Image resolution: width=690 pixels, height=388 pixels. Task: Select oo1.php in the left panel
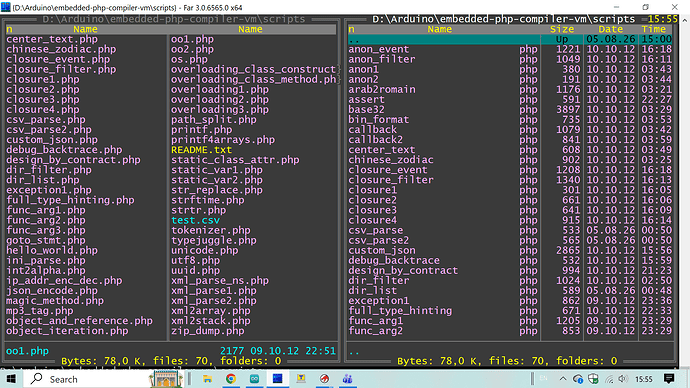(192, 39)
